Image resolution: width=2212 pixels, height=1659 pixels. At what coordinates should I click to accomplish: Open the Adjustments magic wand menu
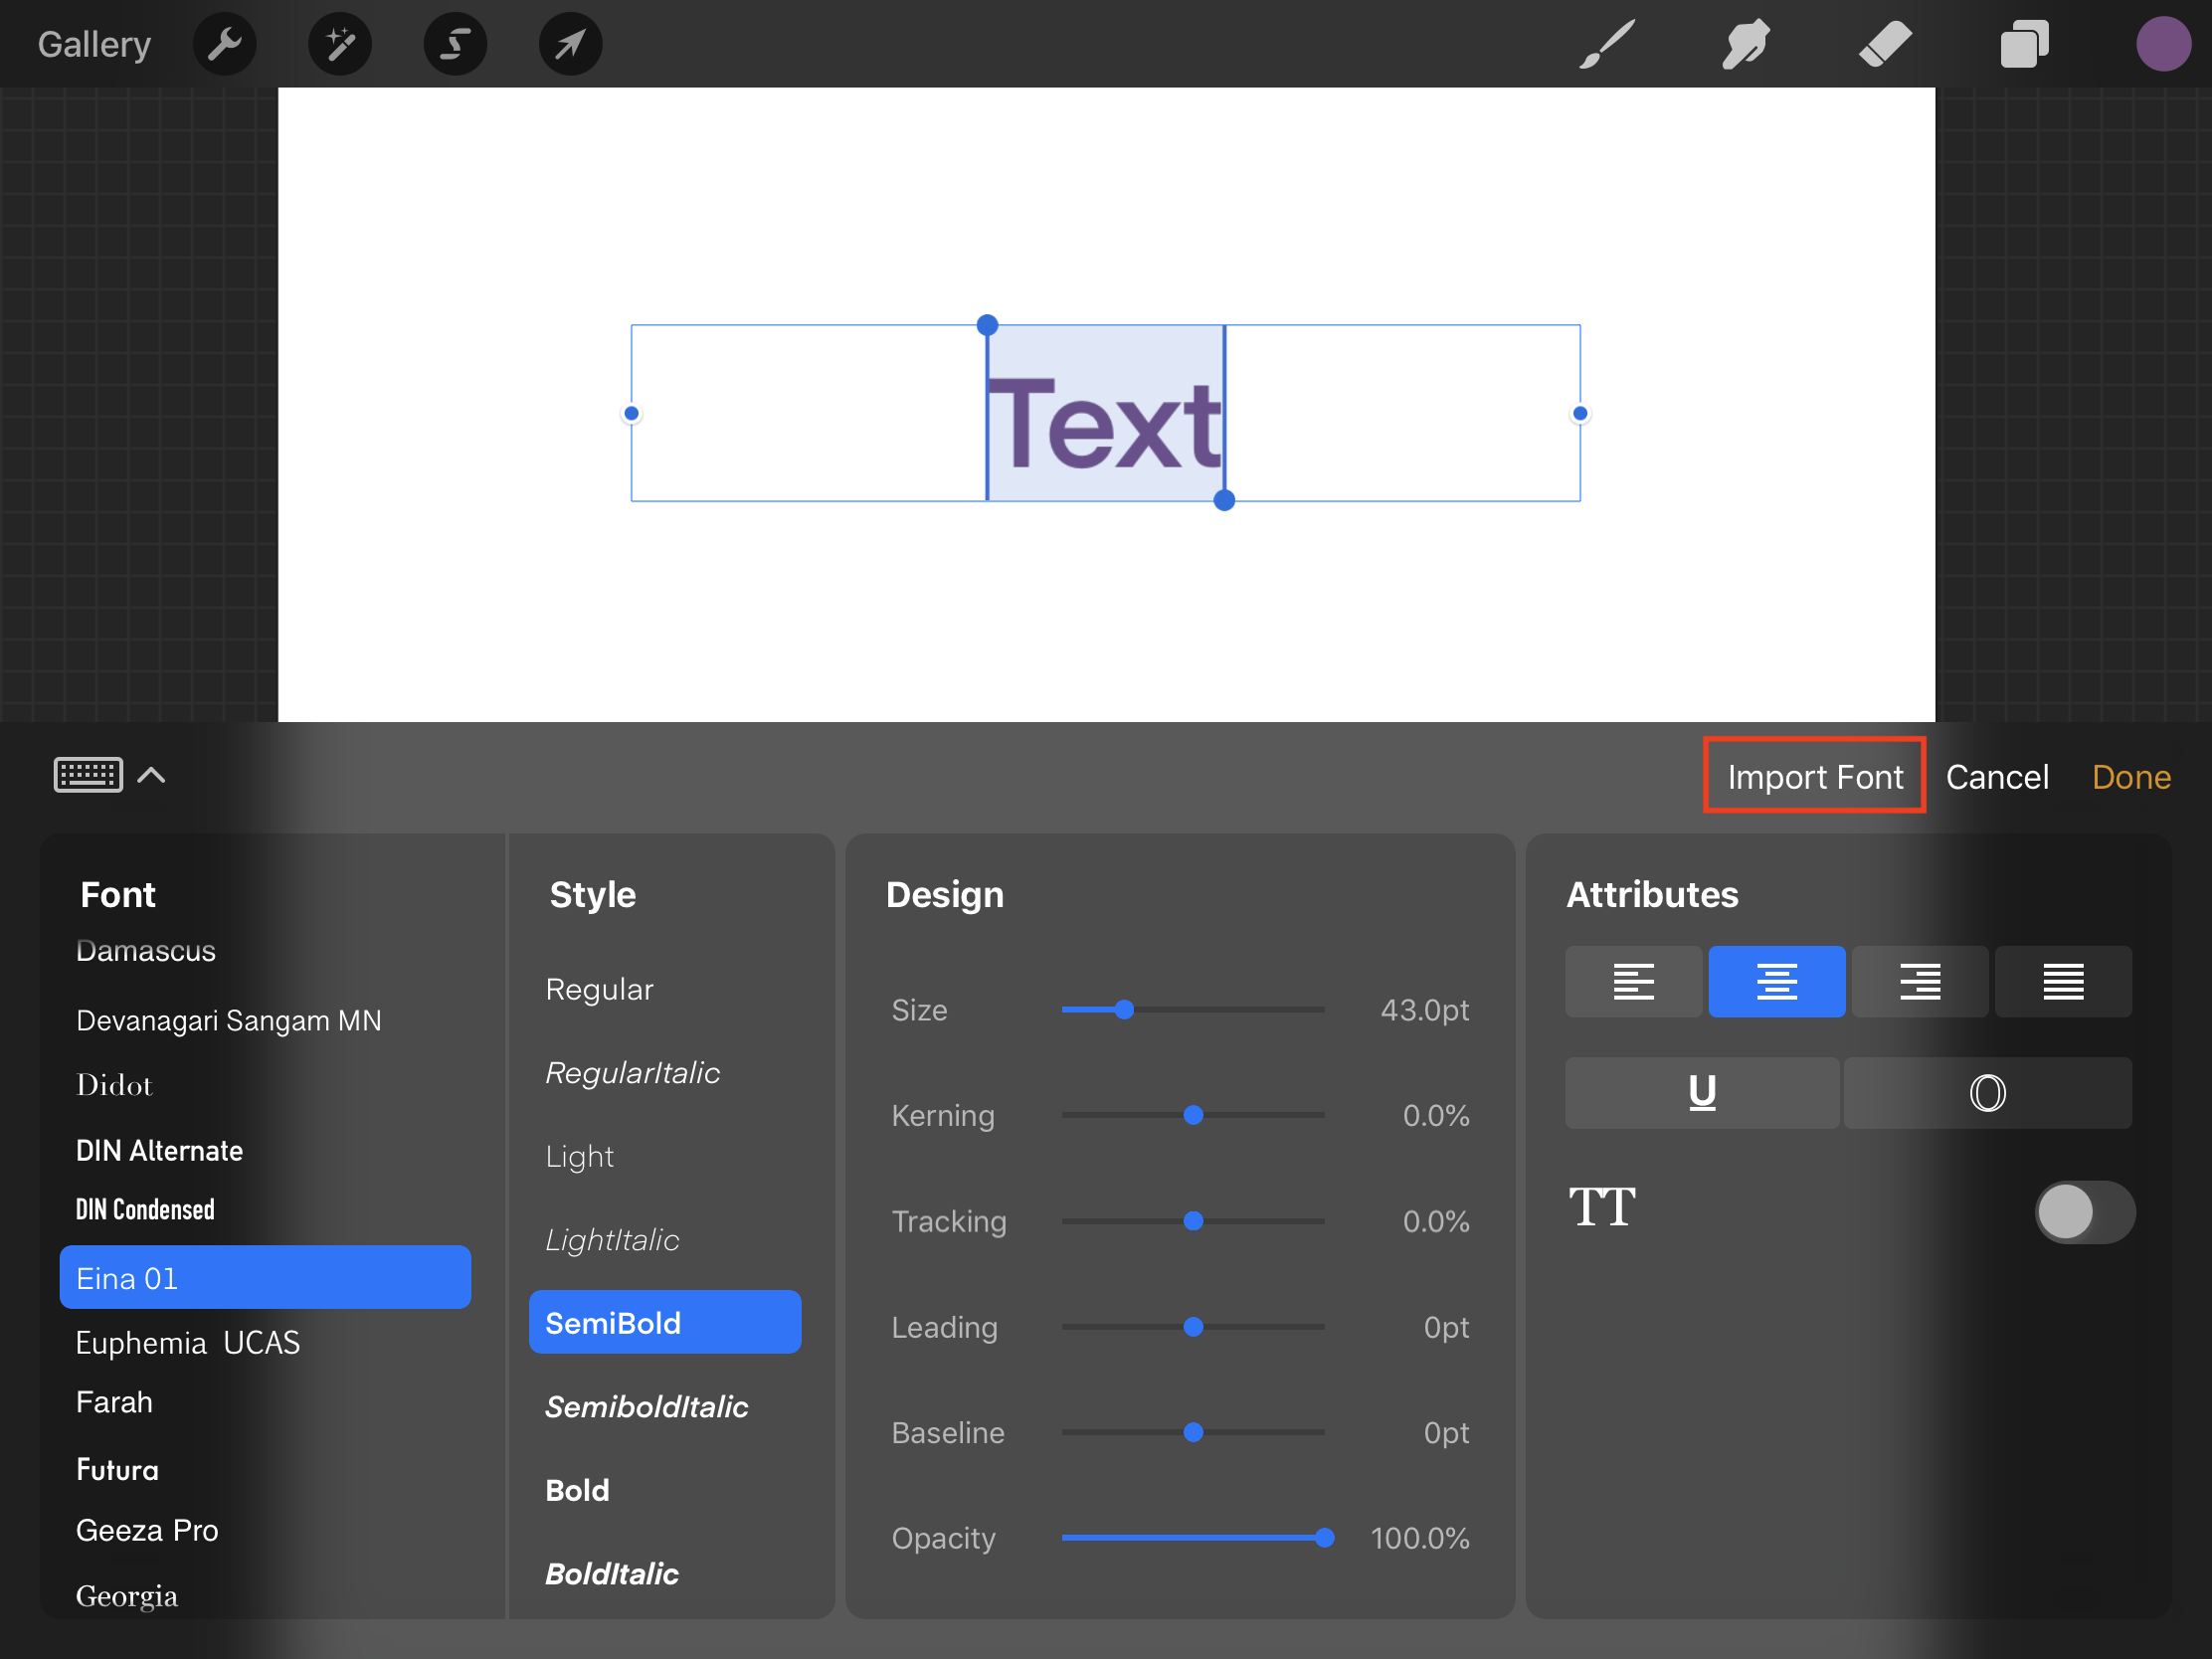(x=340, y=44)
